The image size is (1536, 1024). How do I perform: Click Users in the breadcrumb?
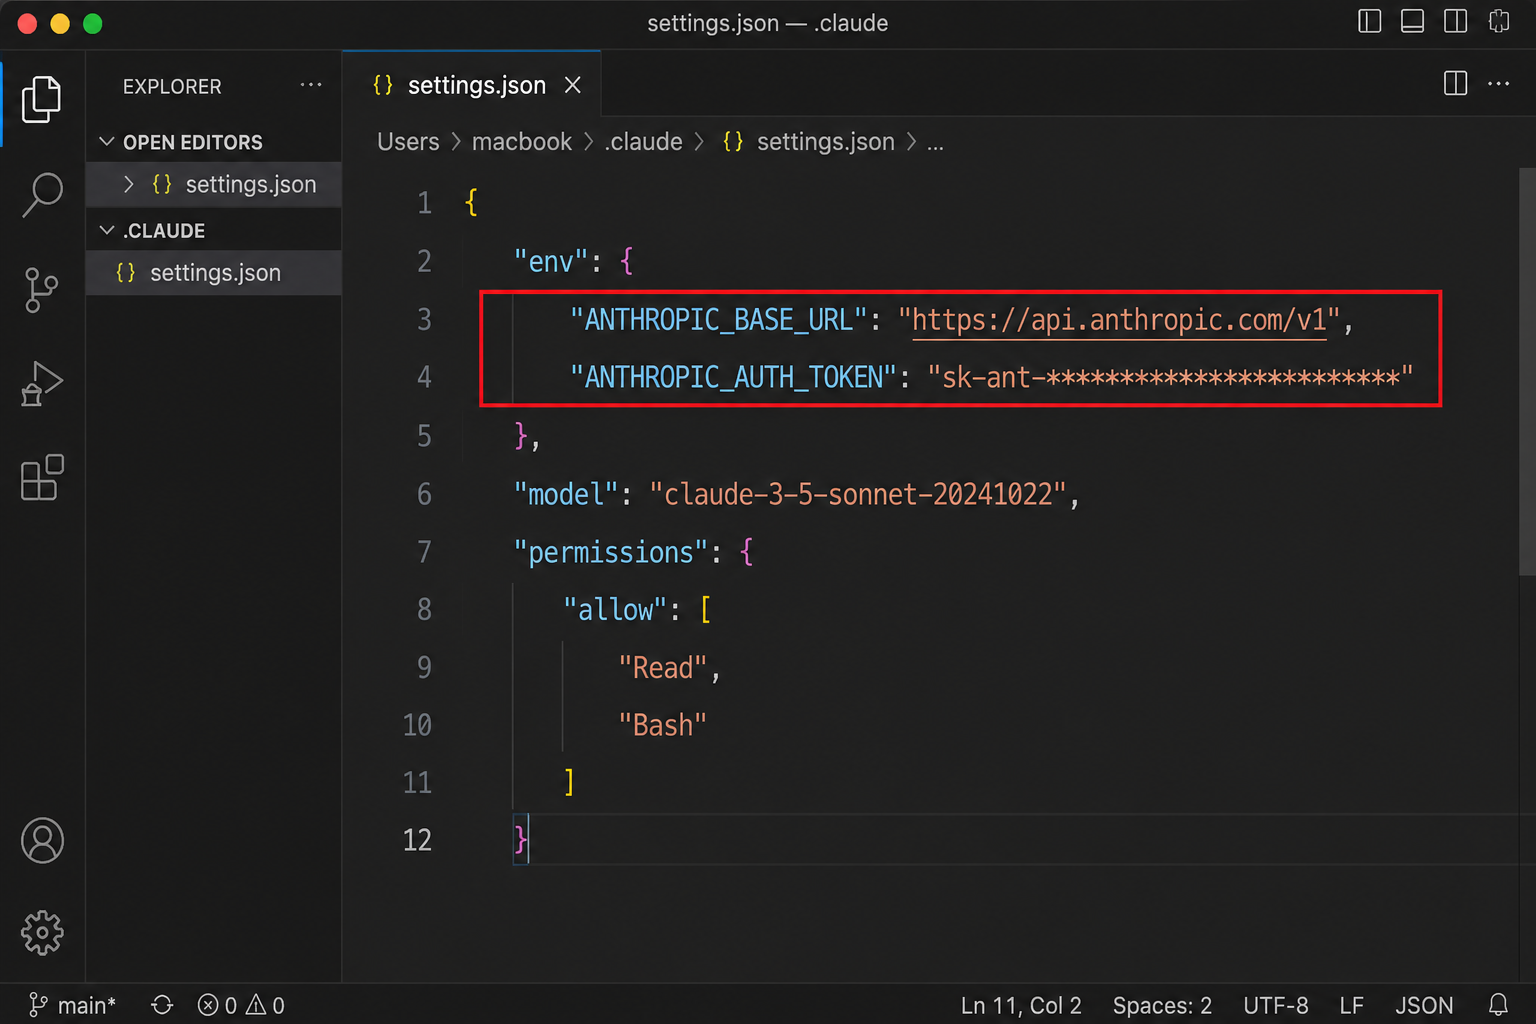click(408, 142)
